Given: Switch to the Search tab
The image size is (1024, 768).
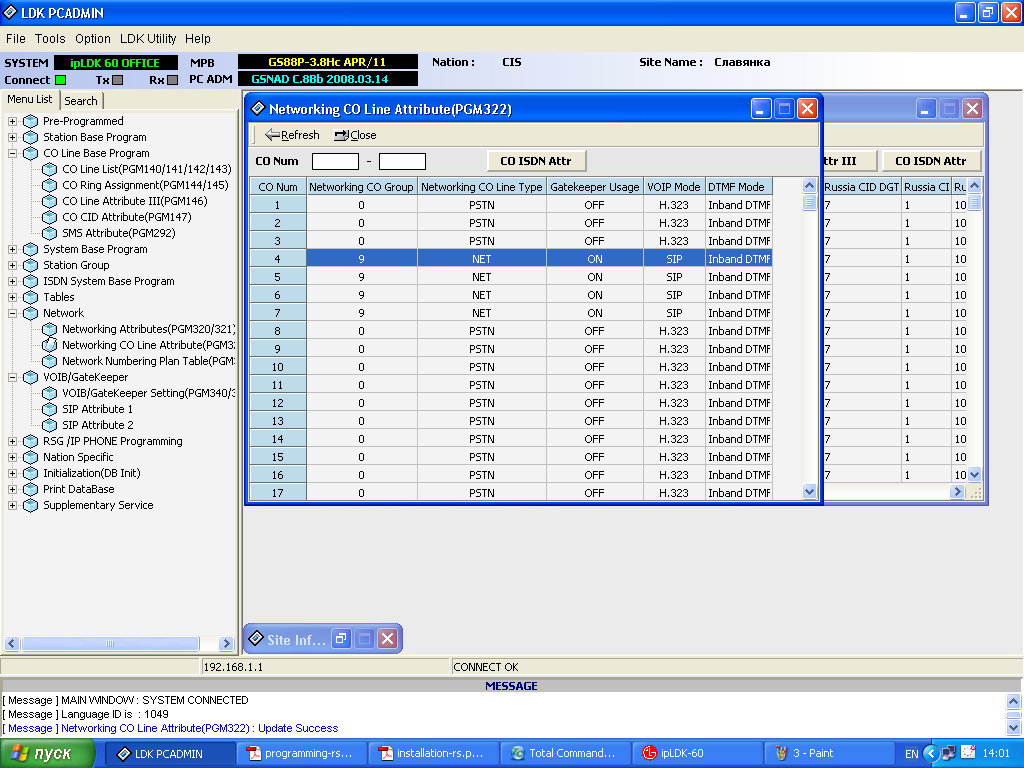Looking at the screenshot, I should pyautogui.click(x=81, y=101).
